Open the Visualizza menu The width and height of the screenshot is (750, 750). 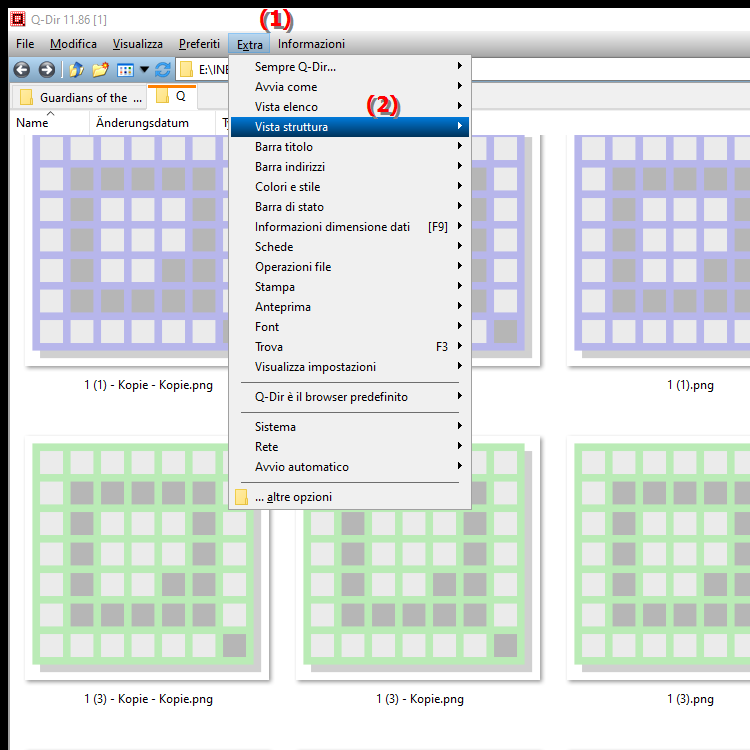point(138,44)
